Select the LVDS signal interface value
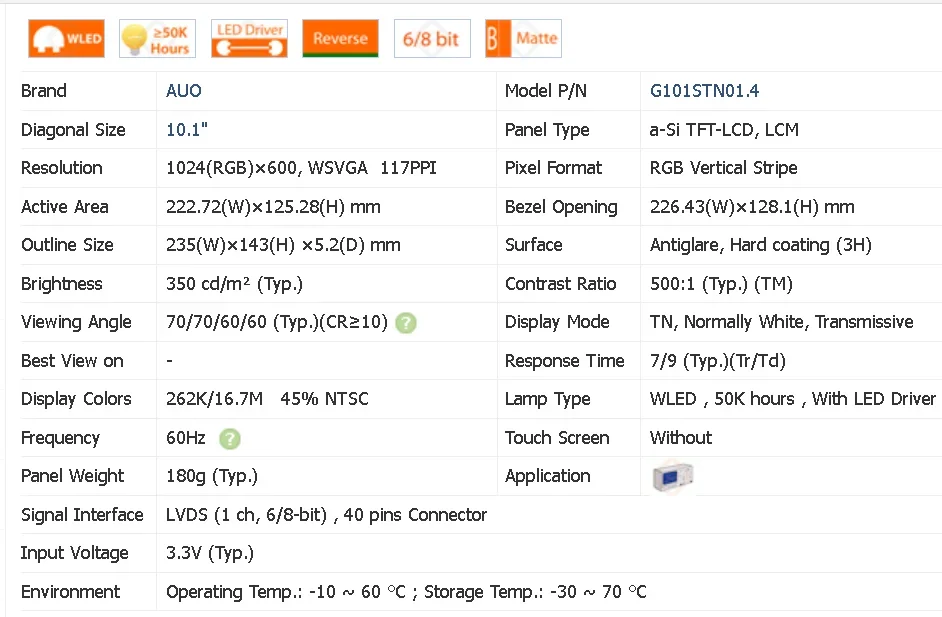942x617 pixels. [326, 515]
